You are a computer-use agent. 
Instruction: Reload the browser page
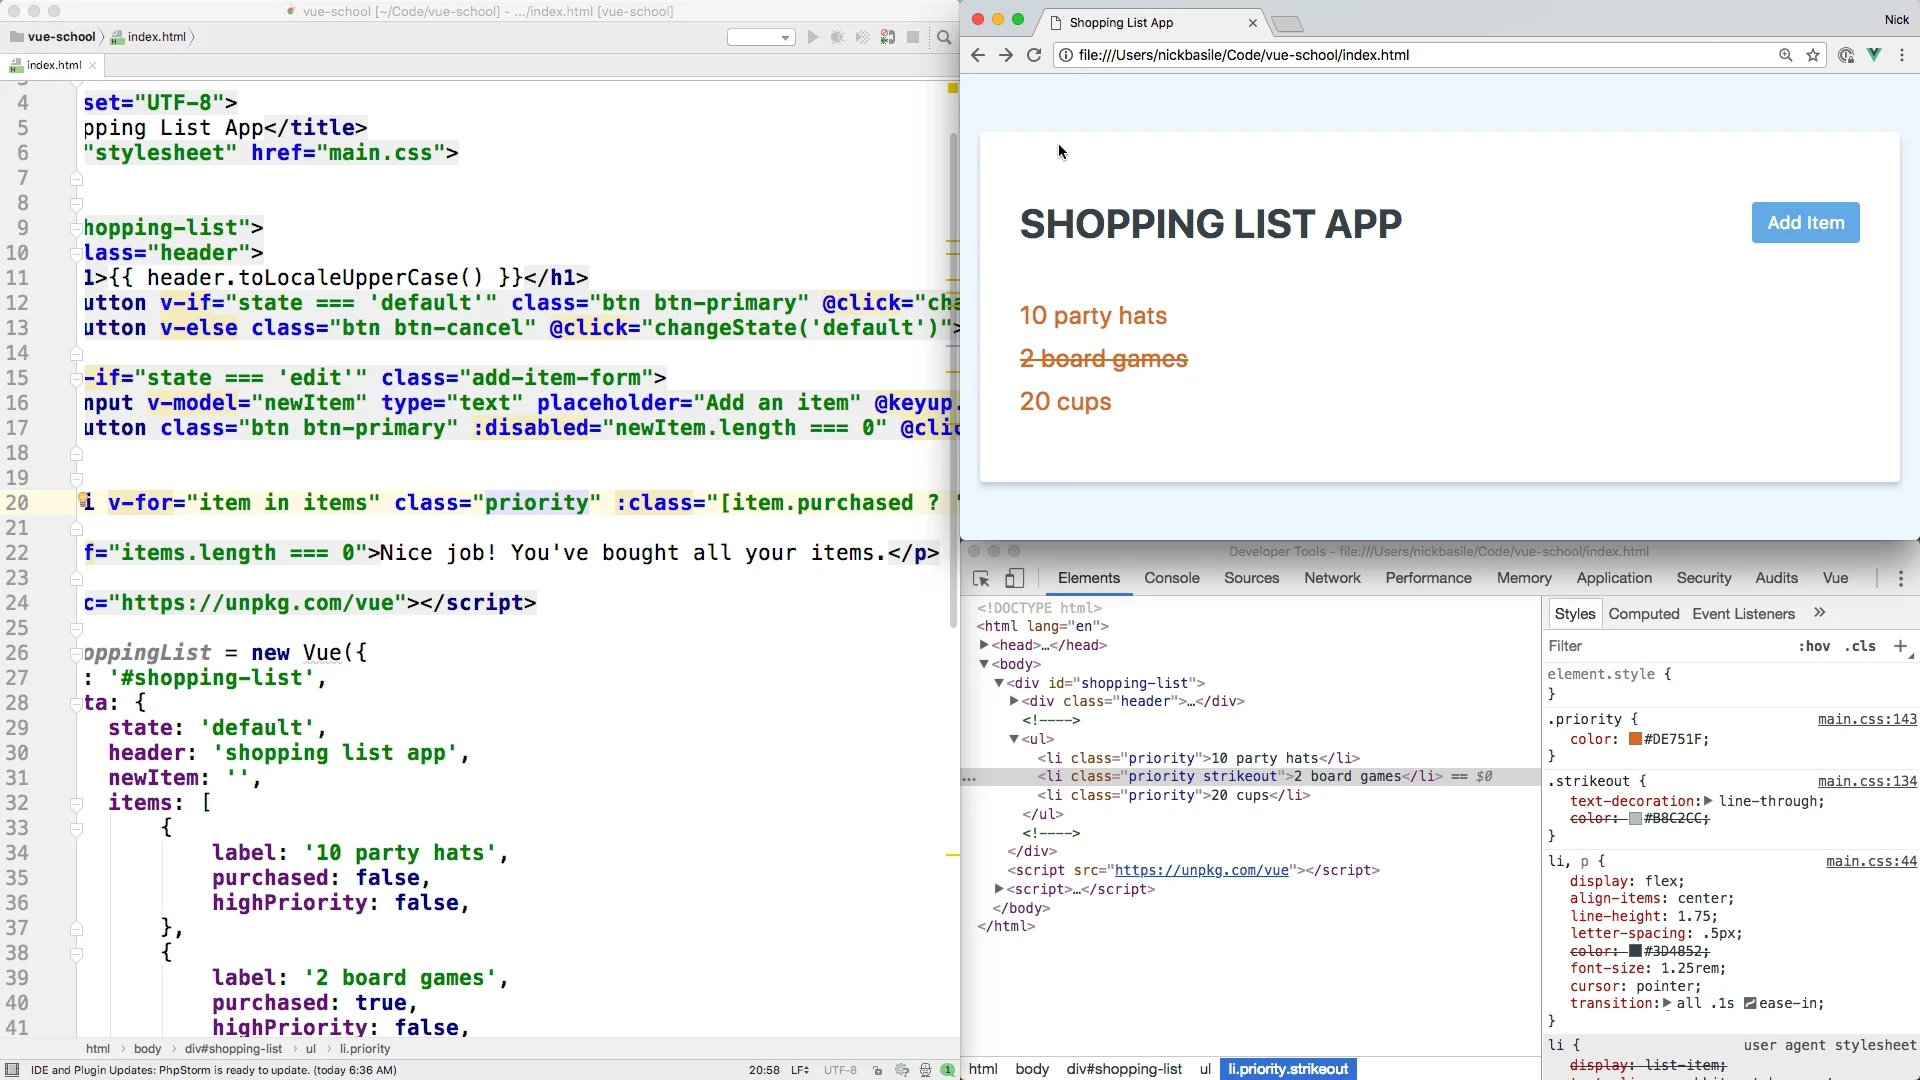point(1034,55)
